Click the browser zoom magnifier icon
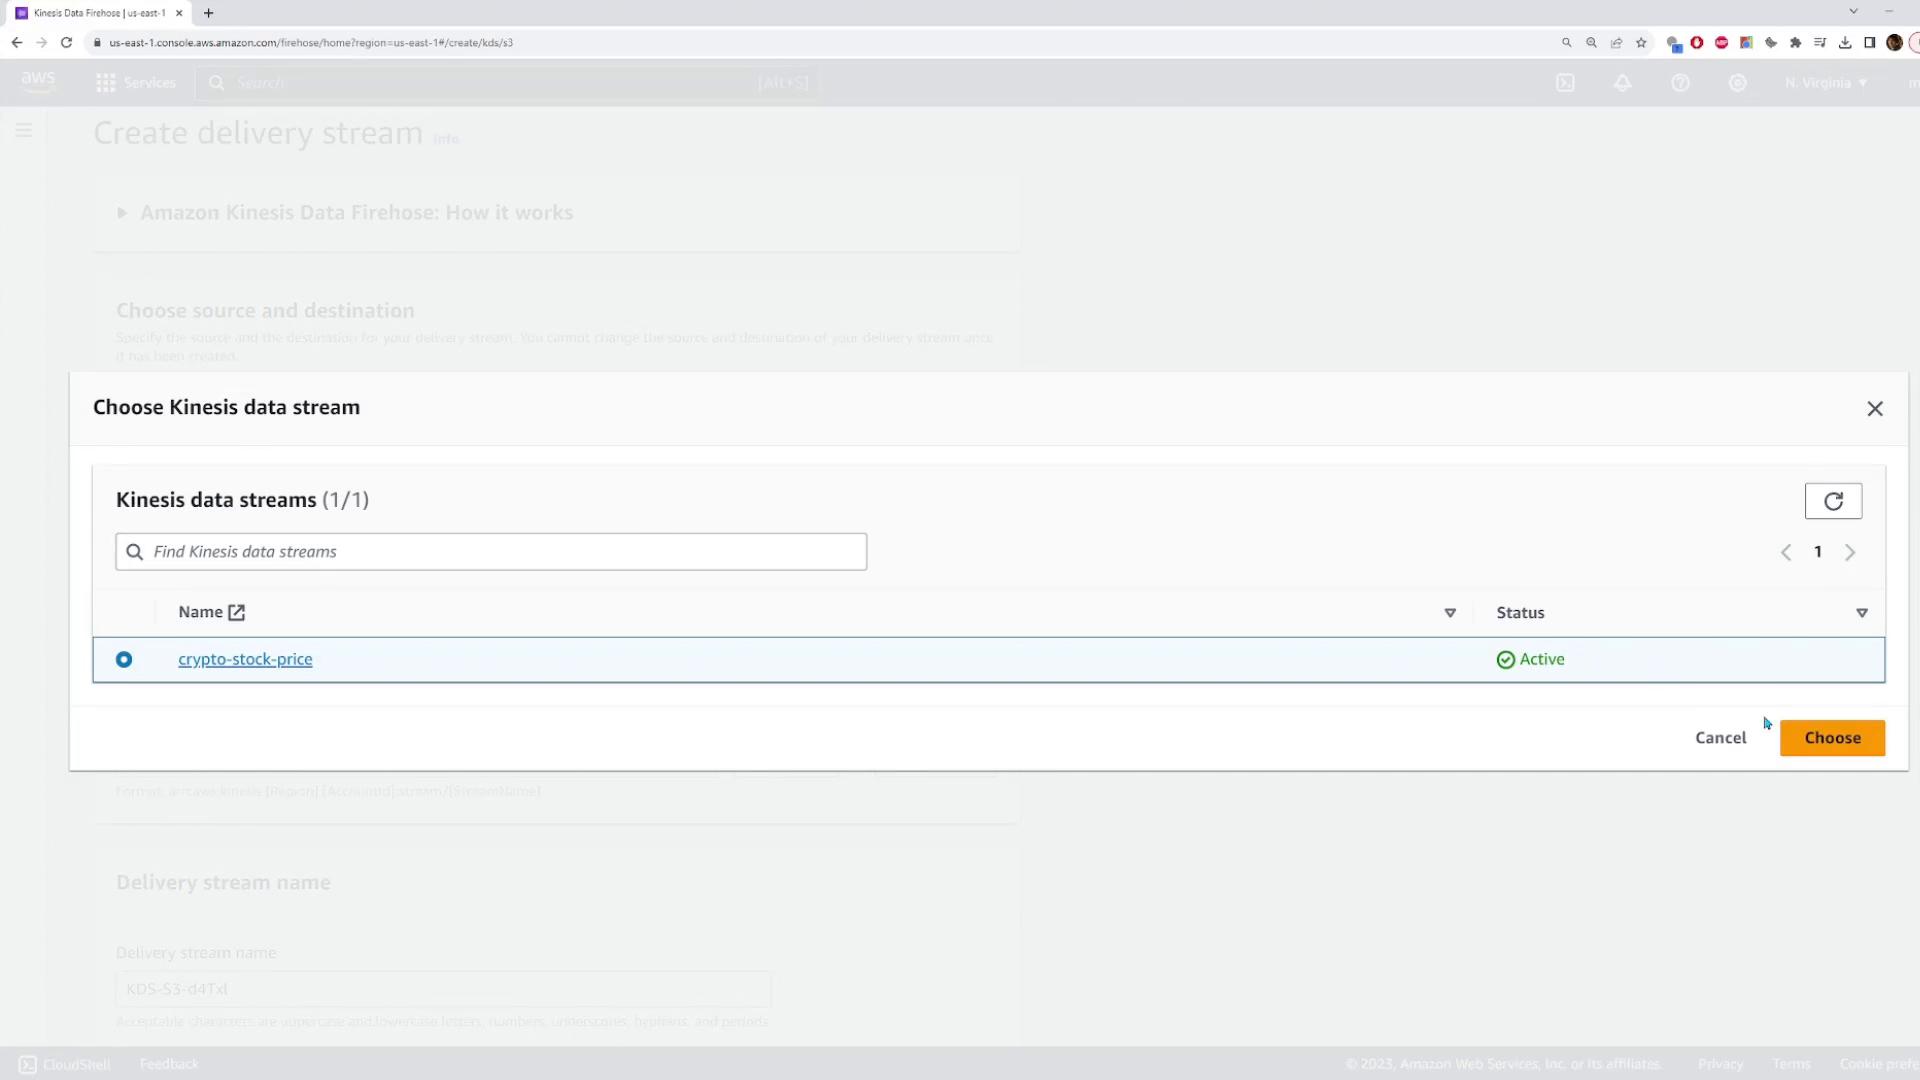This screenshot has width=1920, height=1080. click(x=1591, y=43)
